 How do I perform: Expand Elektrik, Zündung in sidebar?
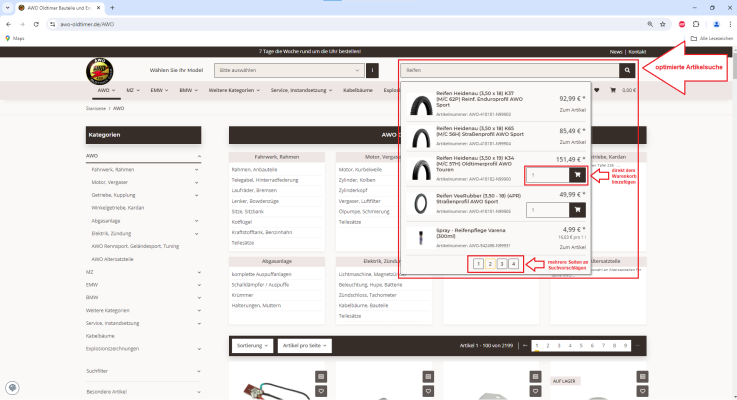pos(196,234)
